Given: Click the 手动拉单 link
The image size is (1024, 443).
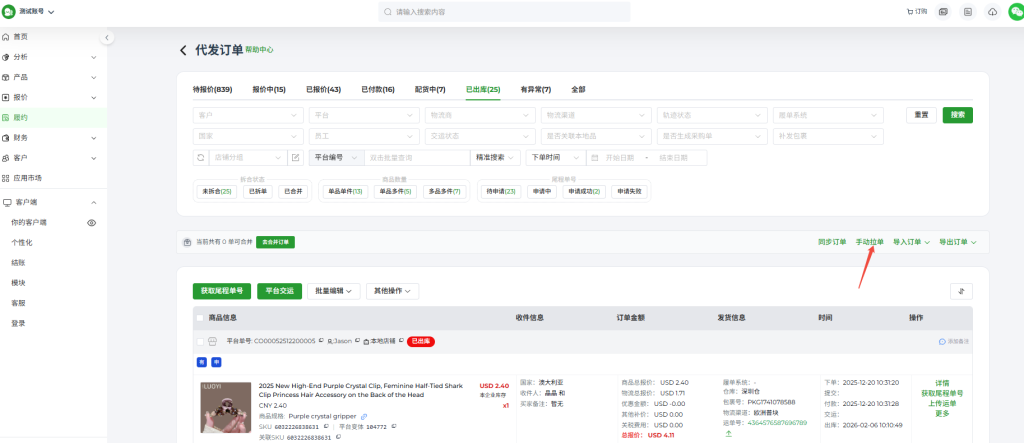Looking at the screenshot, I should pyautogui.click(x=869, y=242).
